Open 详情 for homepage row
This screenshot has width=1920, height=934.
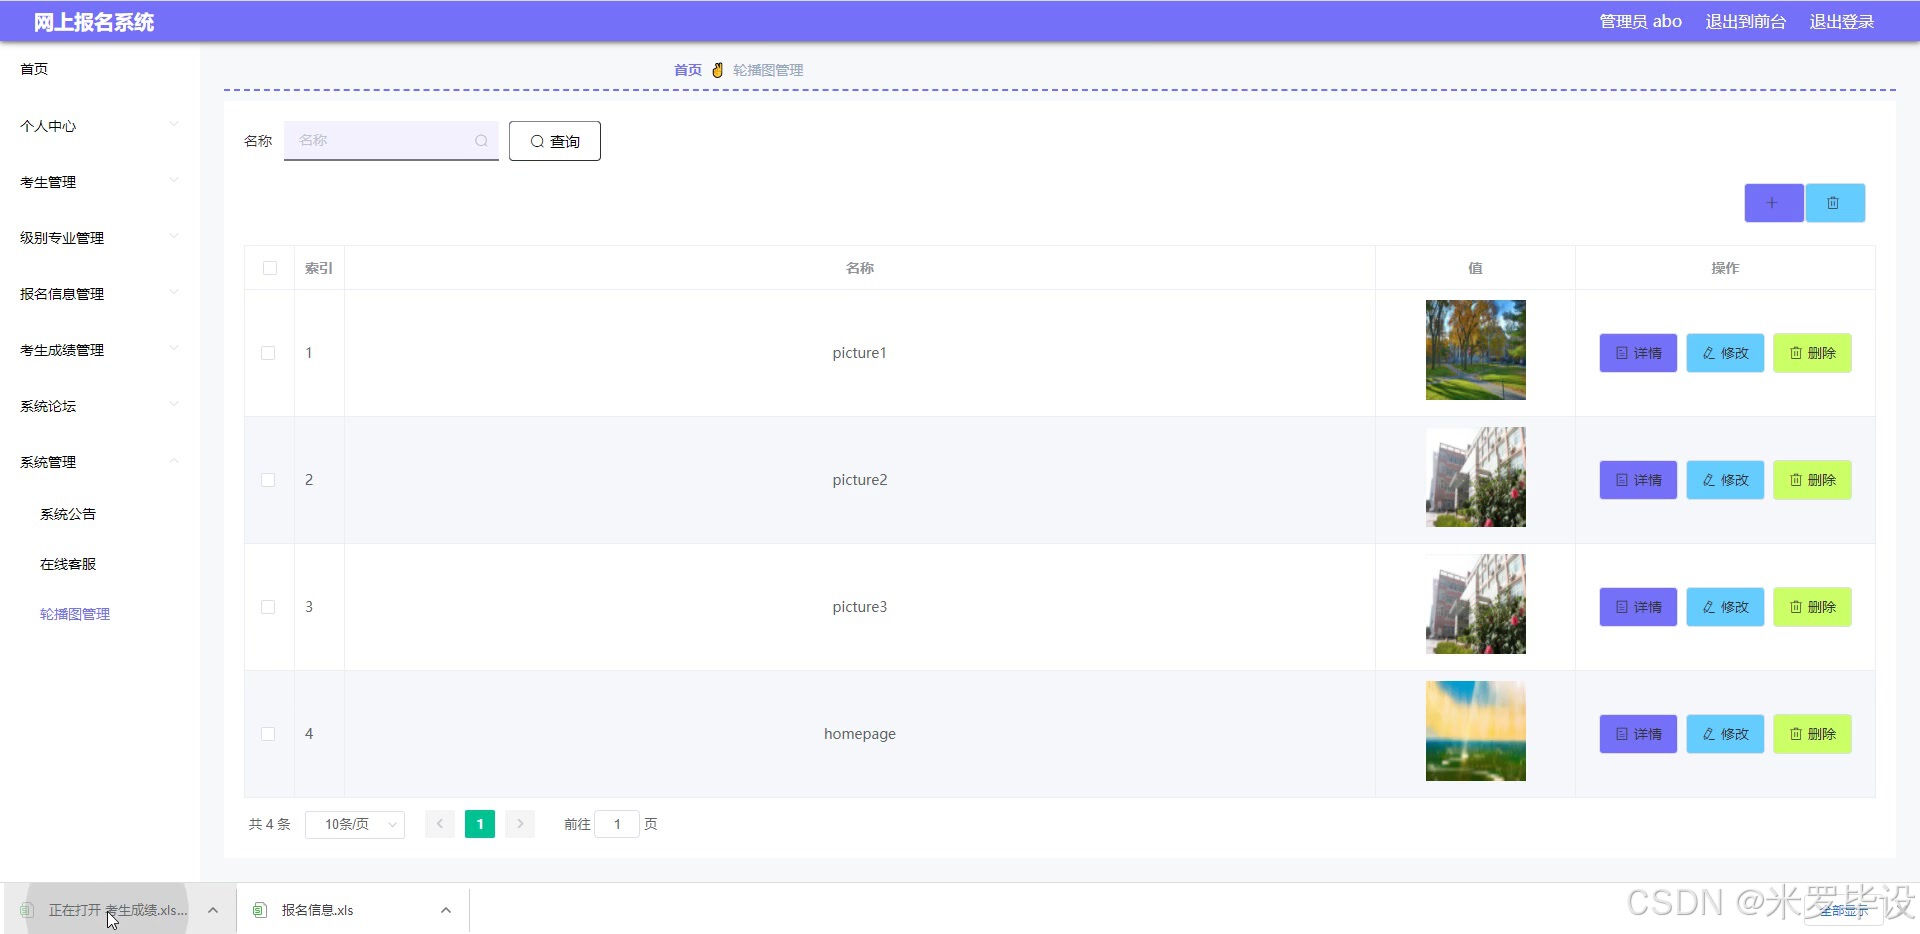click(x=1638, y=734)
